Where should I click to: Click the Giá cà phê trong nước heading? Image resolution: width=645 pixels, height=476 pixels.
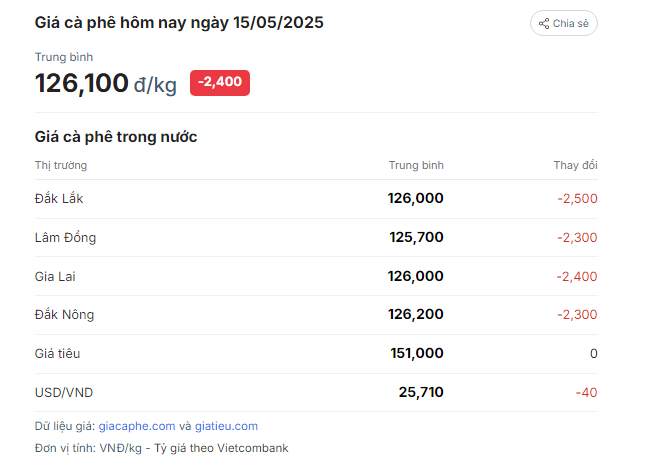[x=116, y=137]
